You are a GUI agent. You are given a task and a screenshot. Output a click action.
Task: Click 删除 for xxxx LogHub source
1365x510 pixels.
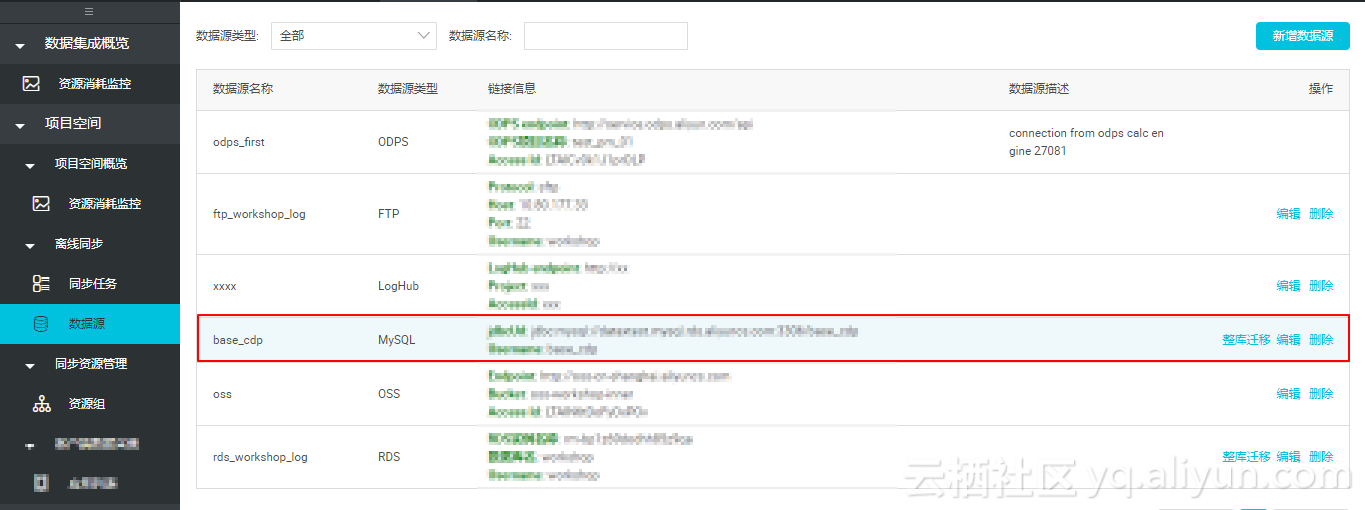pos(1321,286)
